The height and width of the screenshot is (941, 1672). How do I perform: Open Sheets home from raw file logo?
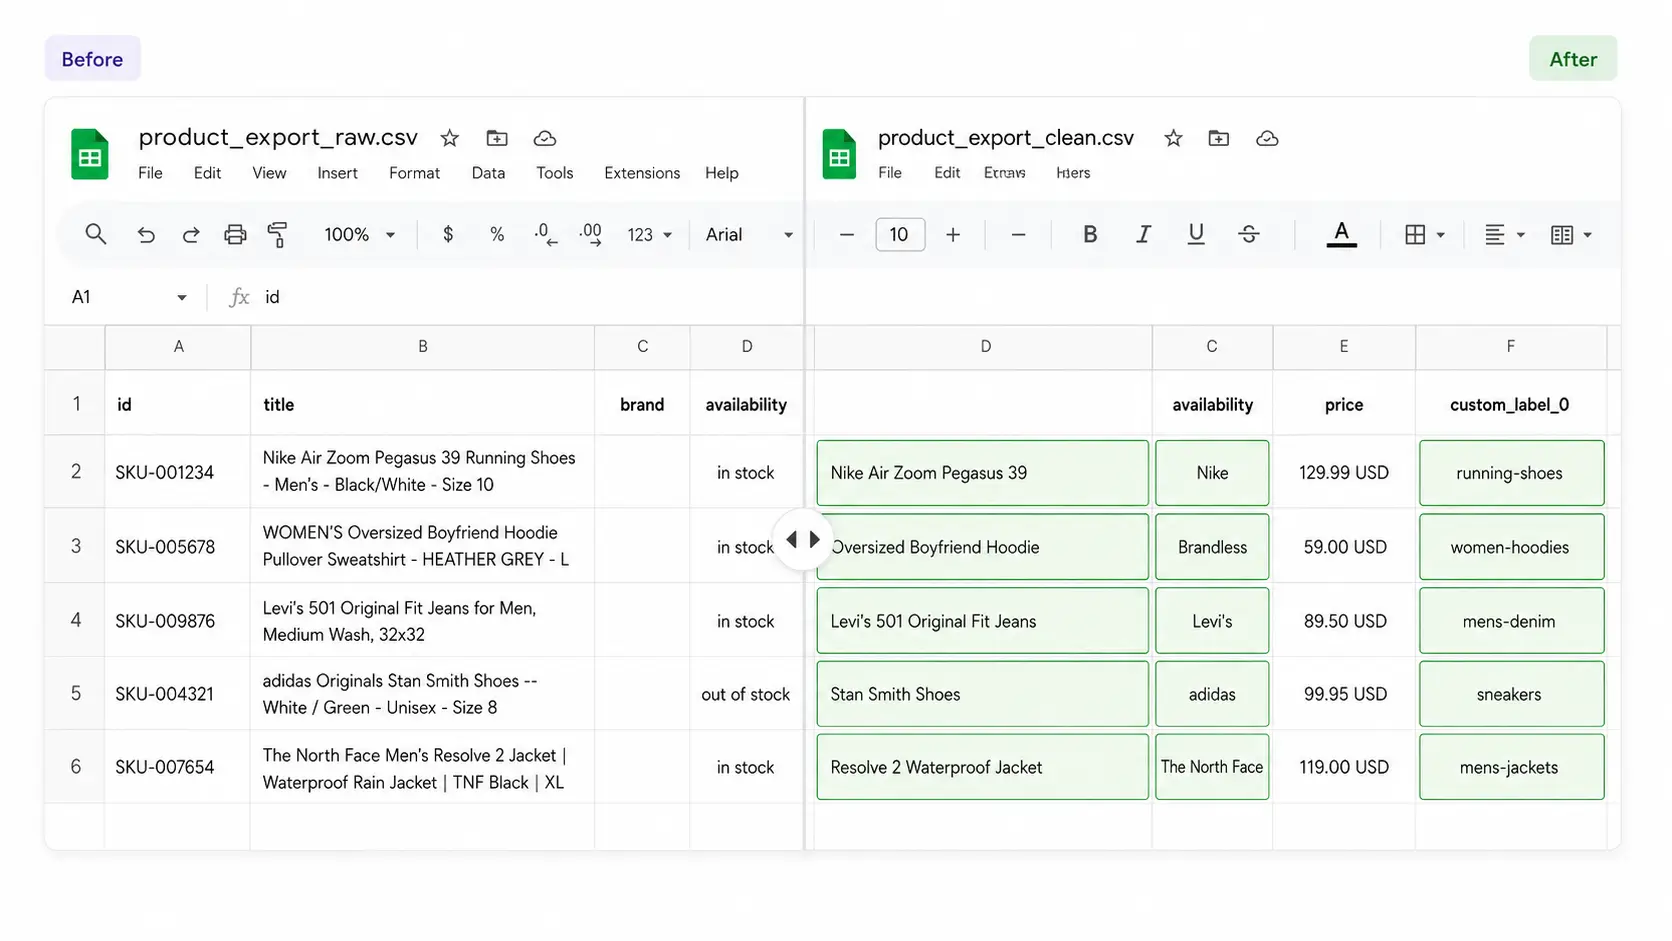point(89,154)
